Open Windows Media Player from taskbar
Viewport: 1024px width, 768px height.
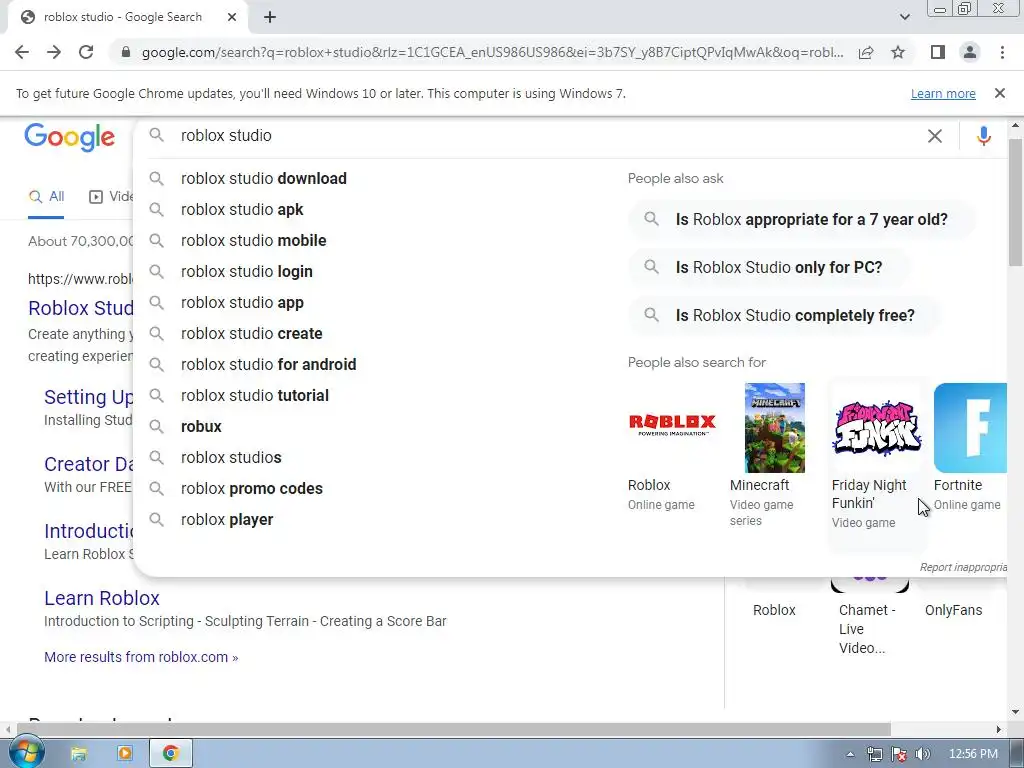[124, 754]
